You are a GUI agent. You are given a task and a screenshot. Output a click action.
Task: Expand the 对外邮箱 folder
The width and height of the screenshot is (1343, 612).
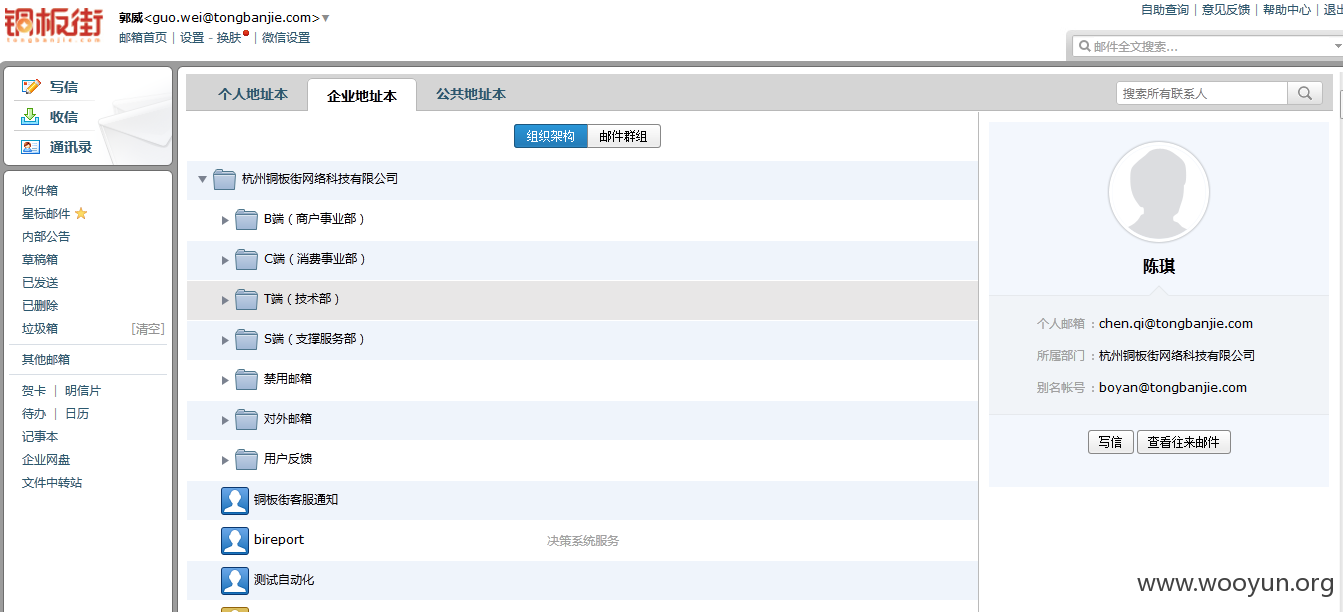tap(225, 420)
